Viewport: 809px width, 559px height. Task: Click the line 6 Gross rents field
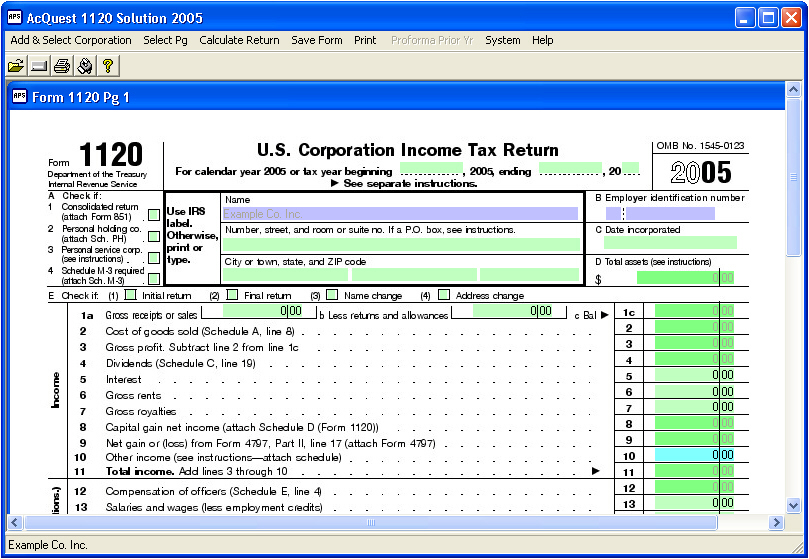tap(694, 391)
